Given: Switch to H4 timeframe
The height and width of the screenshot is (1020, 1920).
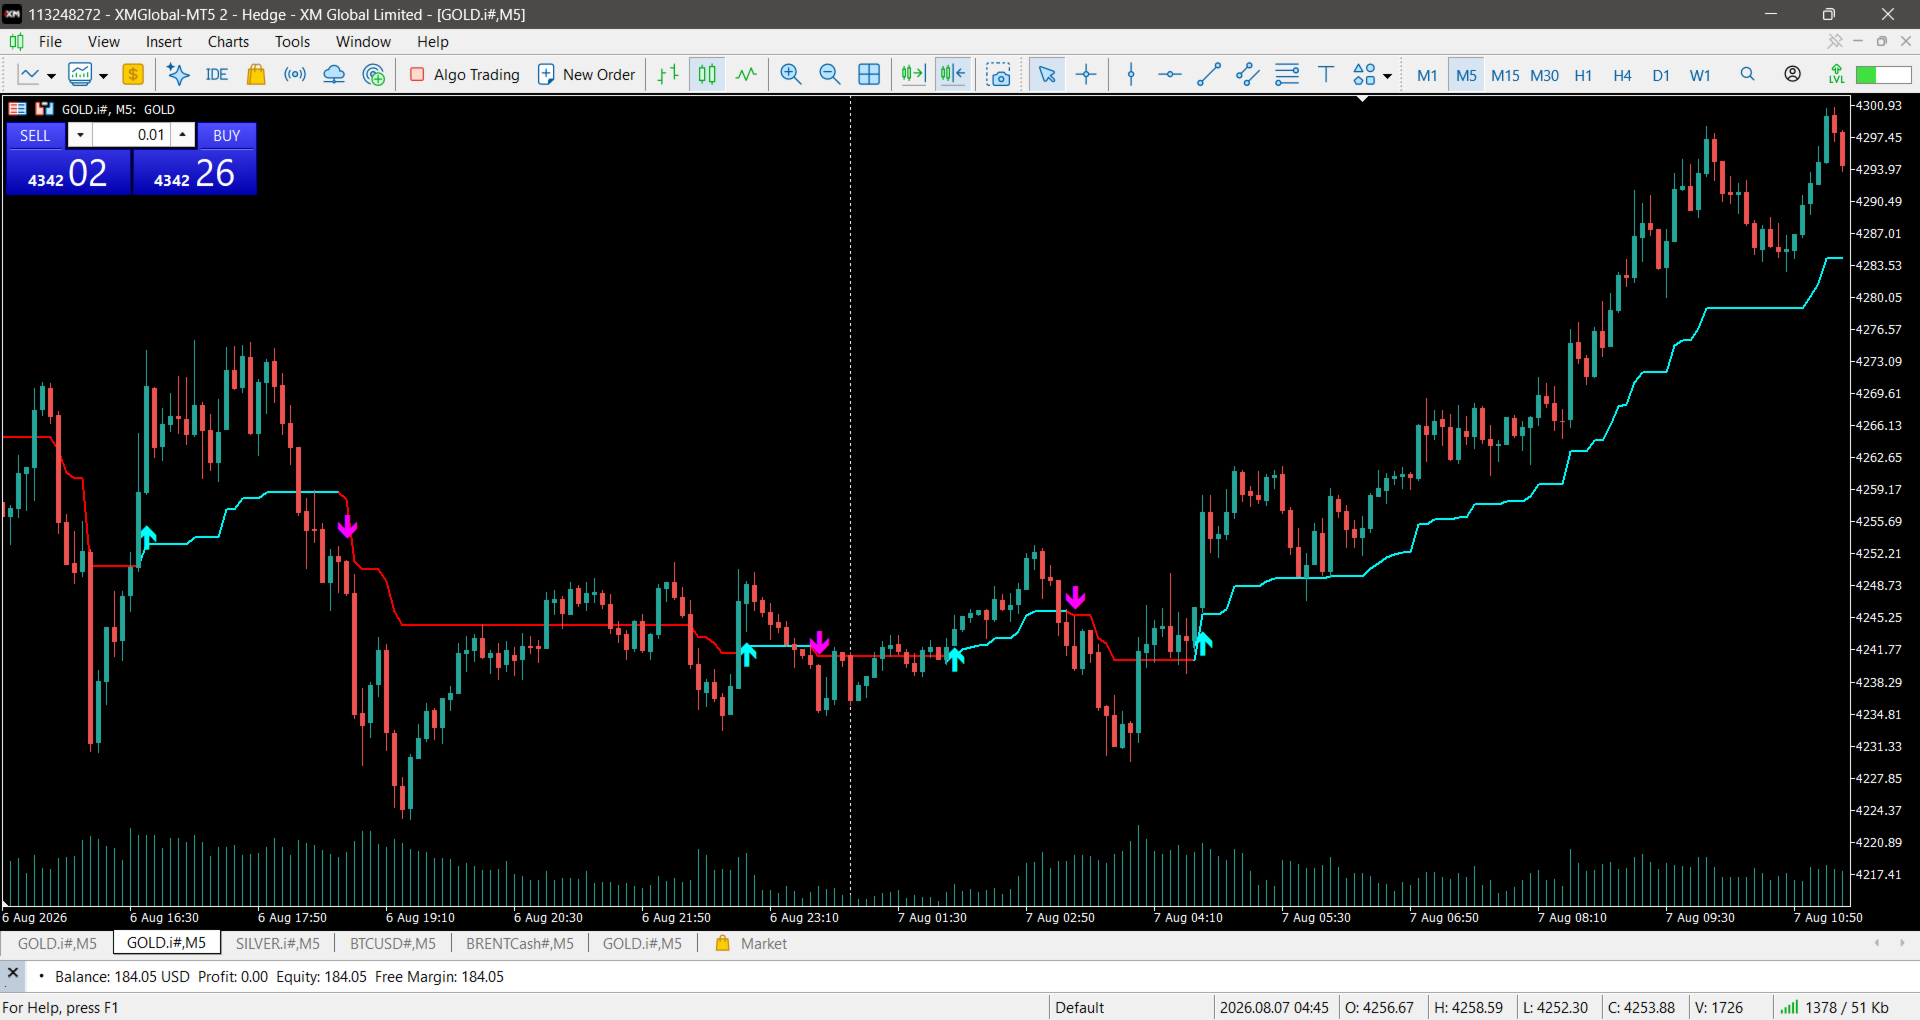Looking at the screenshot, I should 1622,75.
